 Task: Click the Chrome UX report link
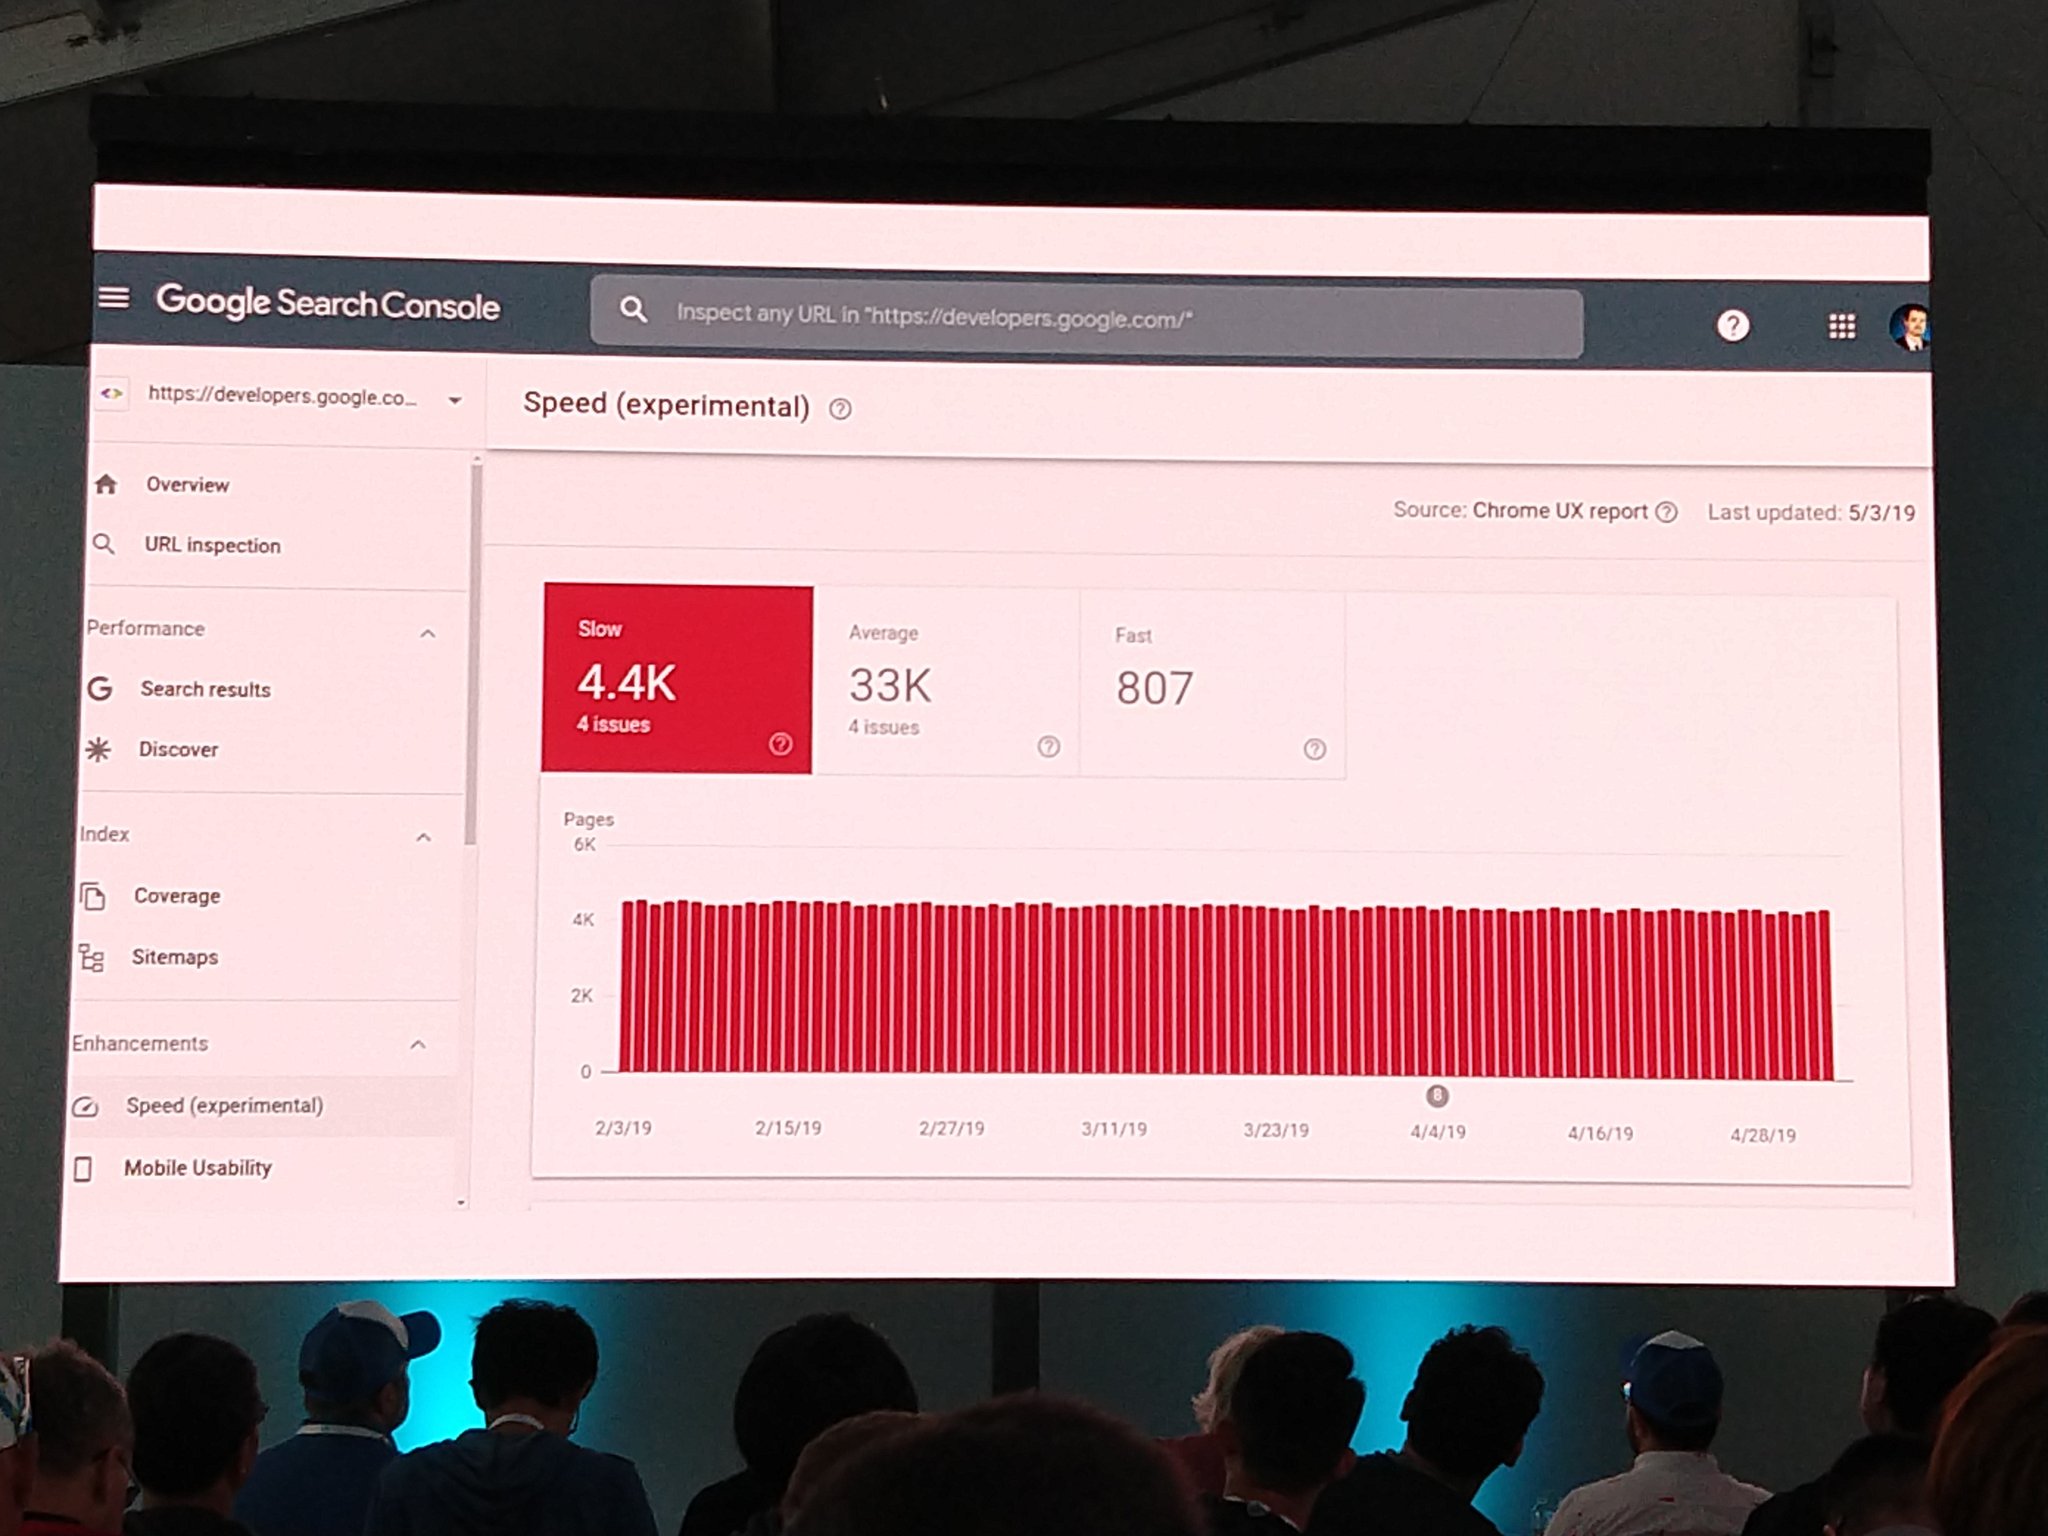1559,511
